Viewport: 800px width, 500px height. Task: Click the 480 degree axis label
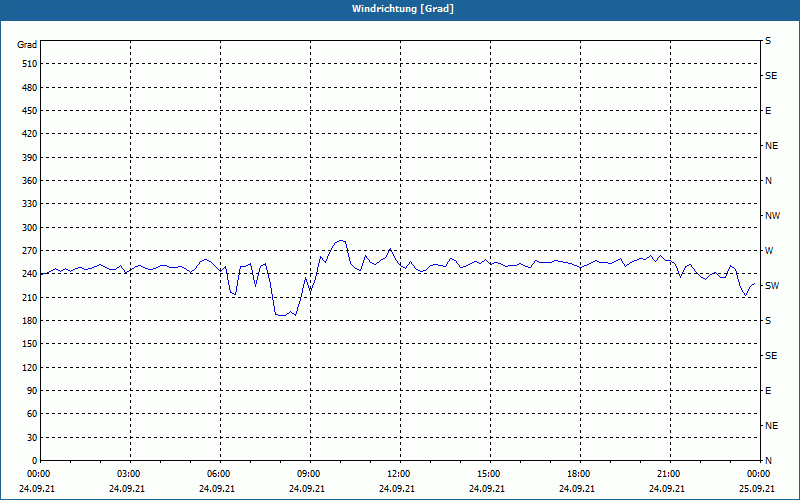[x=29, y=87]
